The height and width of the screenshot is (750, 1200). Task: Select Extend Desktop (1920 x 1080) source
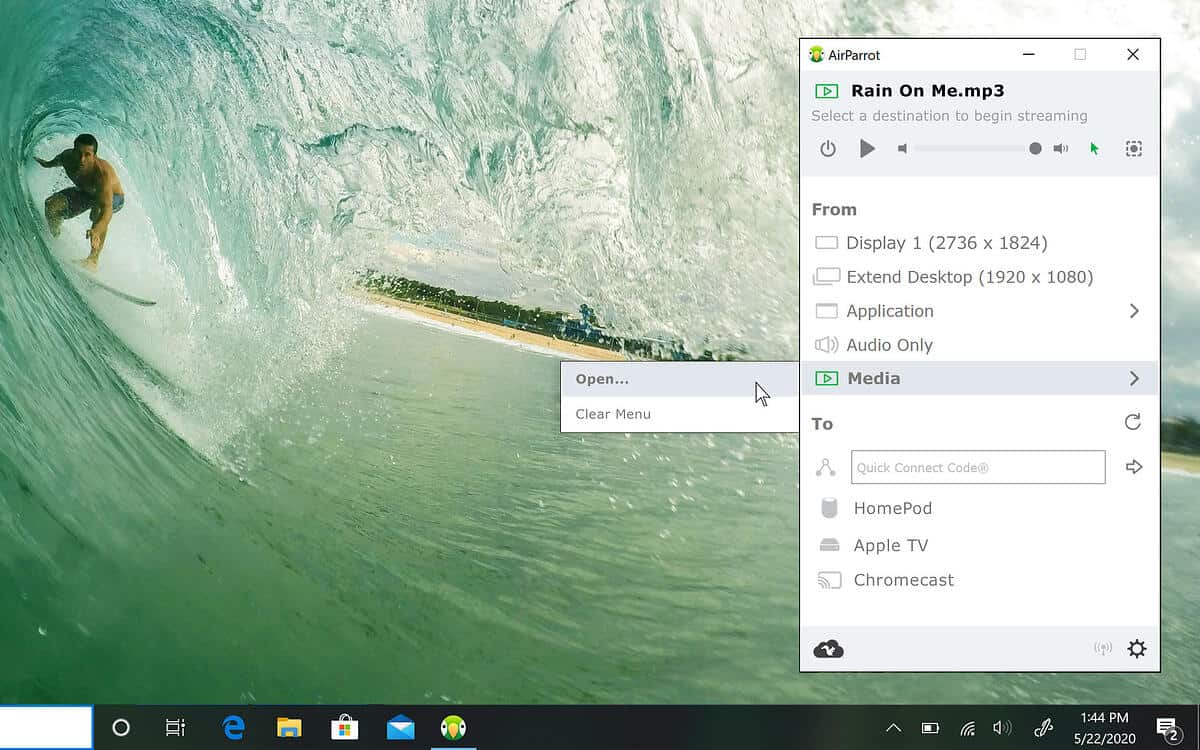tap(968, 277)
